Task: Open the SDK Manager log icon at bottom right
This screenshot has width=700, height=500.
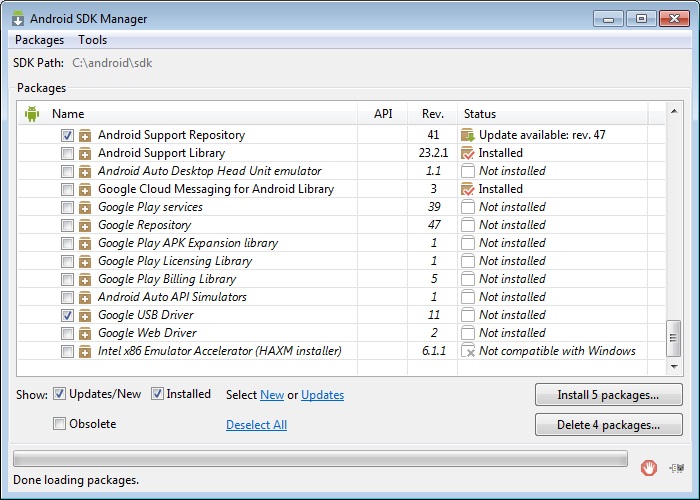Action: pos(677,466)
